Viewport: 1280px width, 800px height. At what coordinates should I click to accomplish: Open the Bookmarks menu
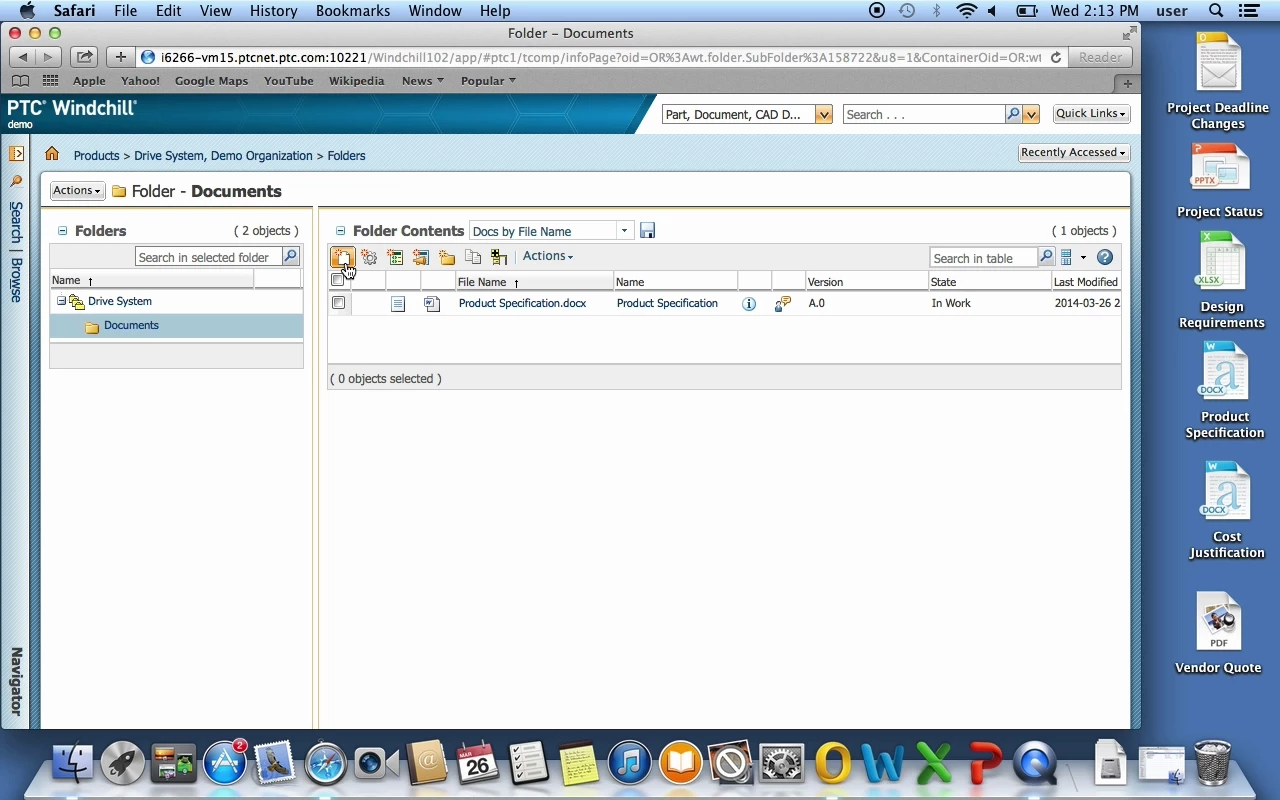pyautogui.click(x=353, y=11)
